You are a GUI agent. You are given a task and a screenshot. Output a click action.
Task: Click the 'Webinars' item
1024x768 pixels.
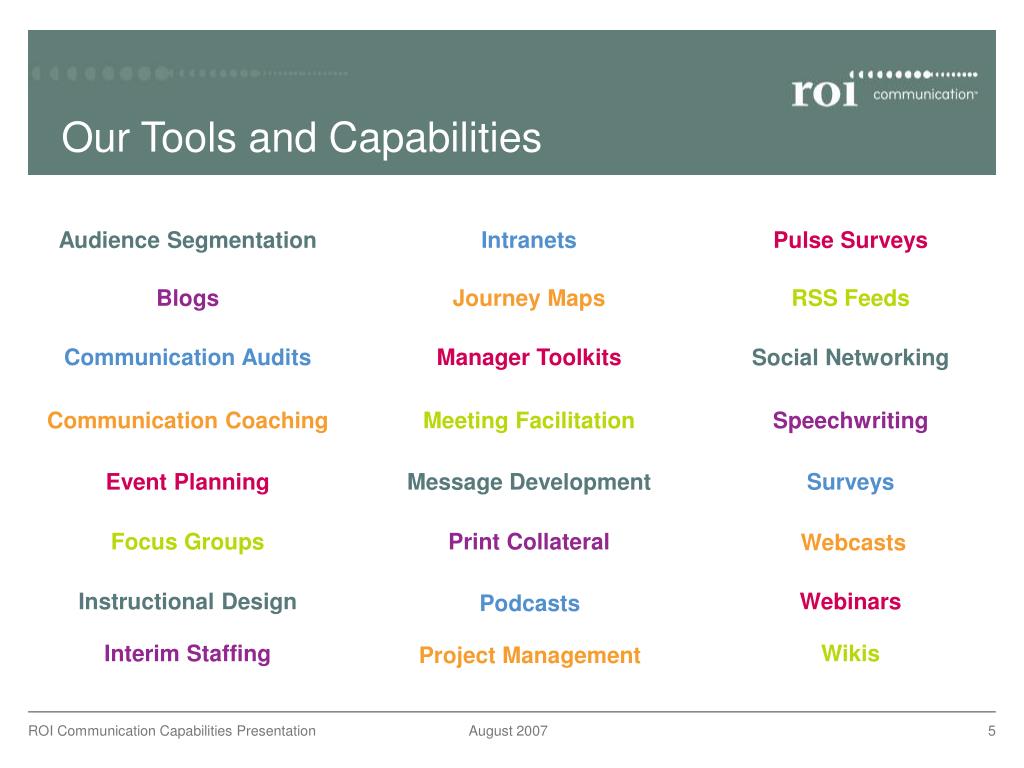pyautogui.click(x=850, y=601)
